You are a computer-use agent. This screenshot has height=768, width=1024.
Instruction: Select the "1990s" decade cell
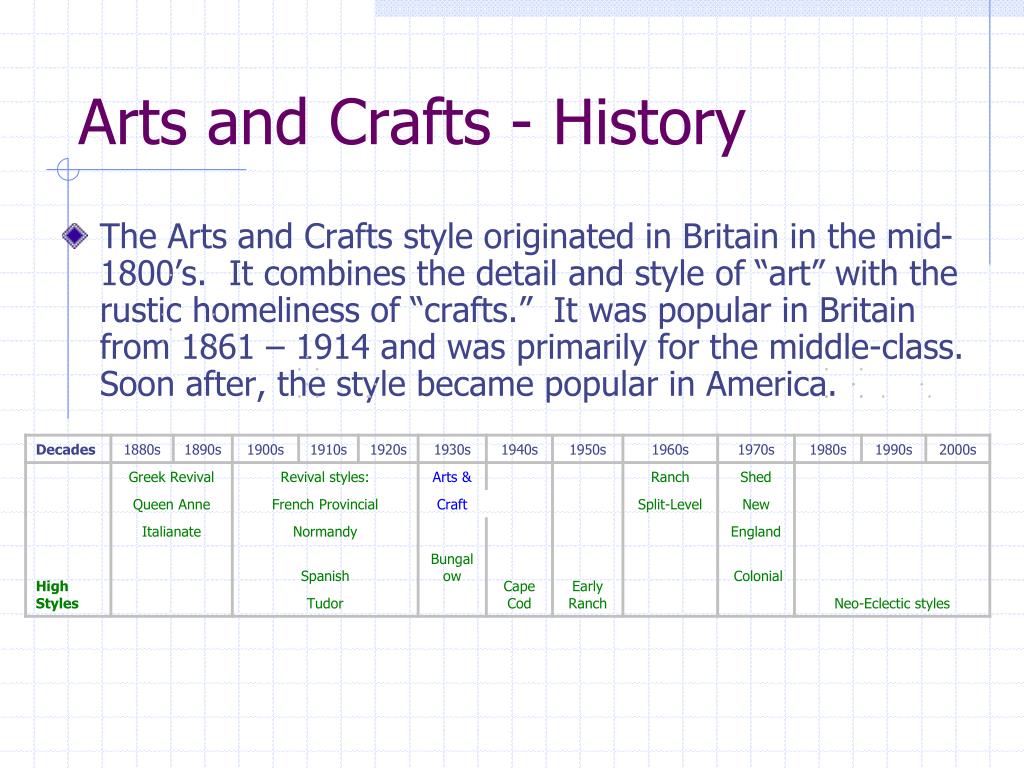tap(893, 450)
